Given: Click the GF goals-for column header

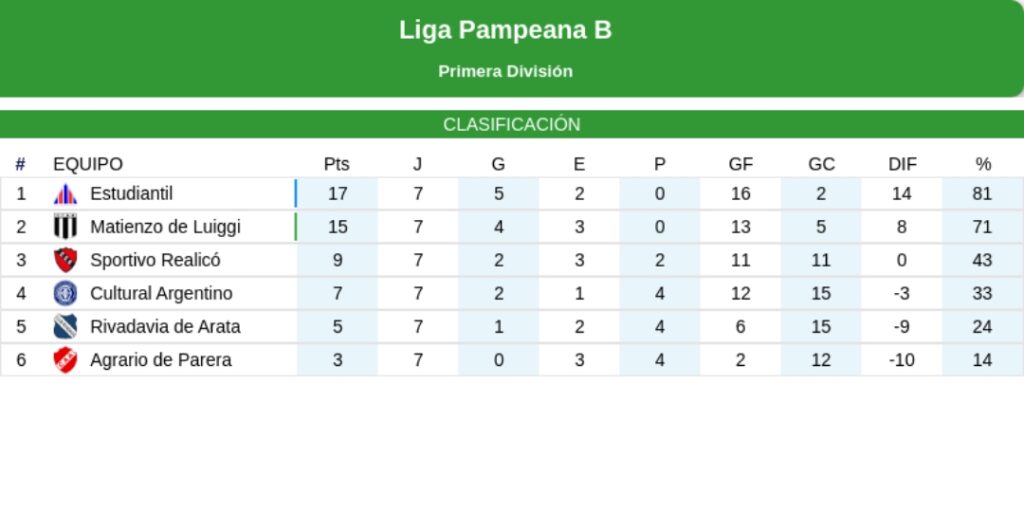Looking at the screenshot, I should click(740, 164).
